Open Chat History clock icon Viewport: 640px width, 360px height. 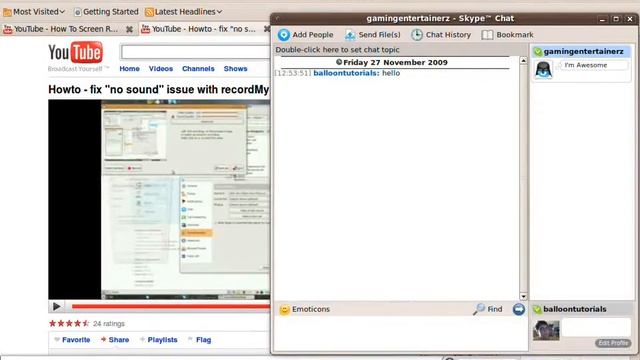(x=417, y=35)
